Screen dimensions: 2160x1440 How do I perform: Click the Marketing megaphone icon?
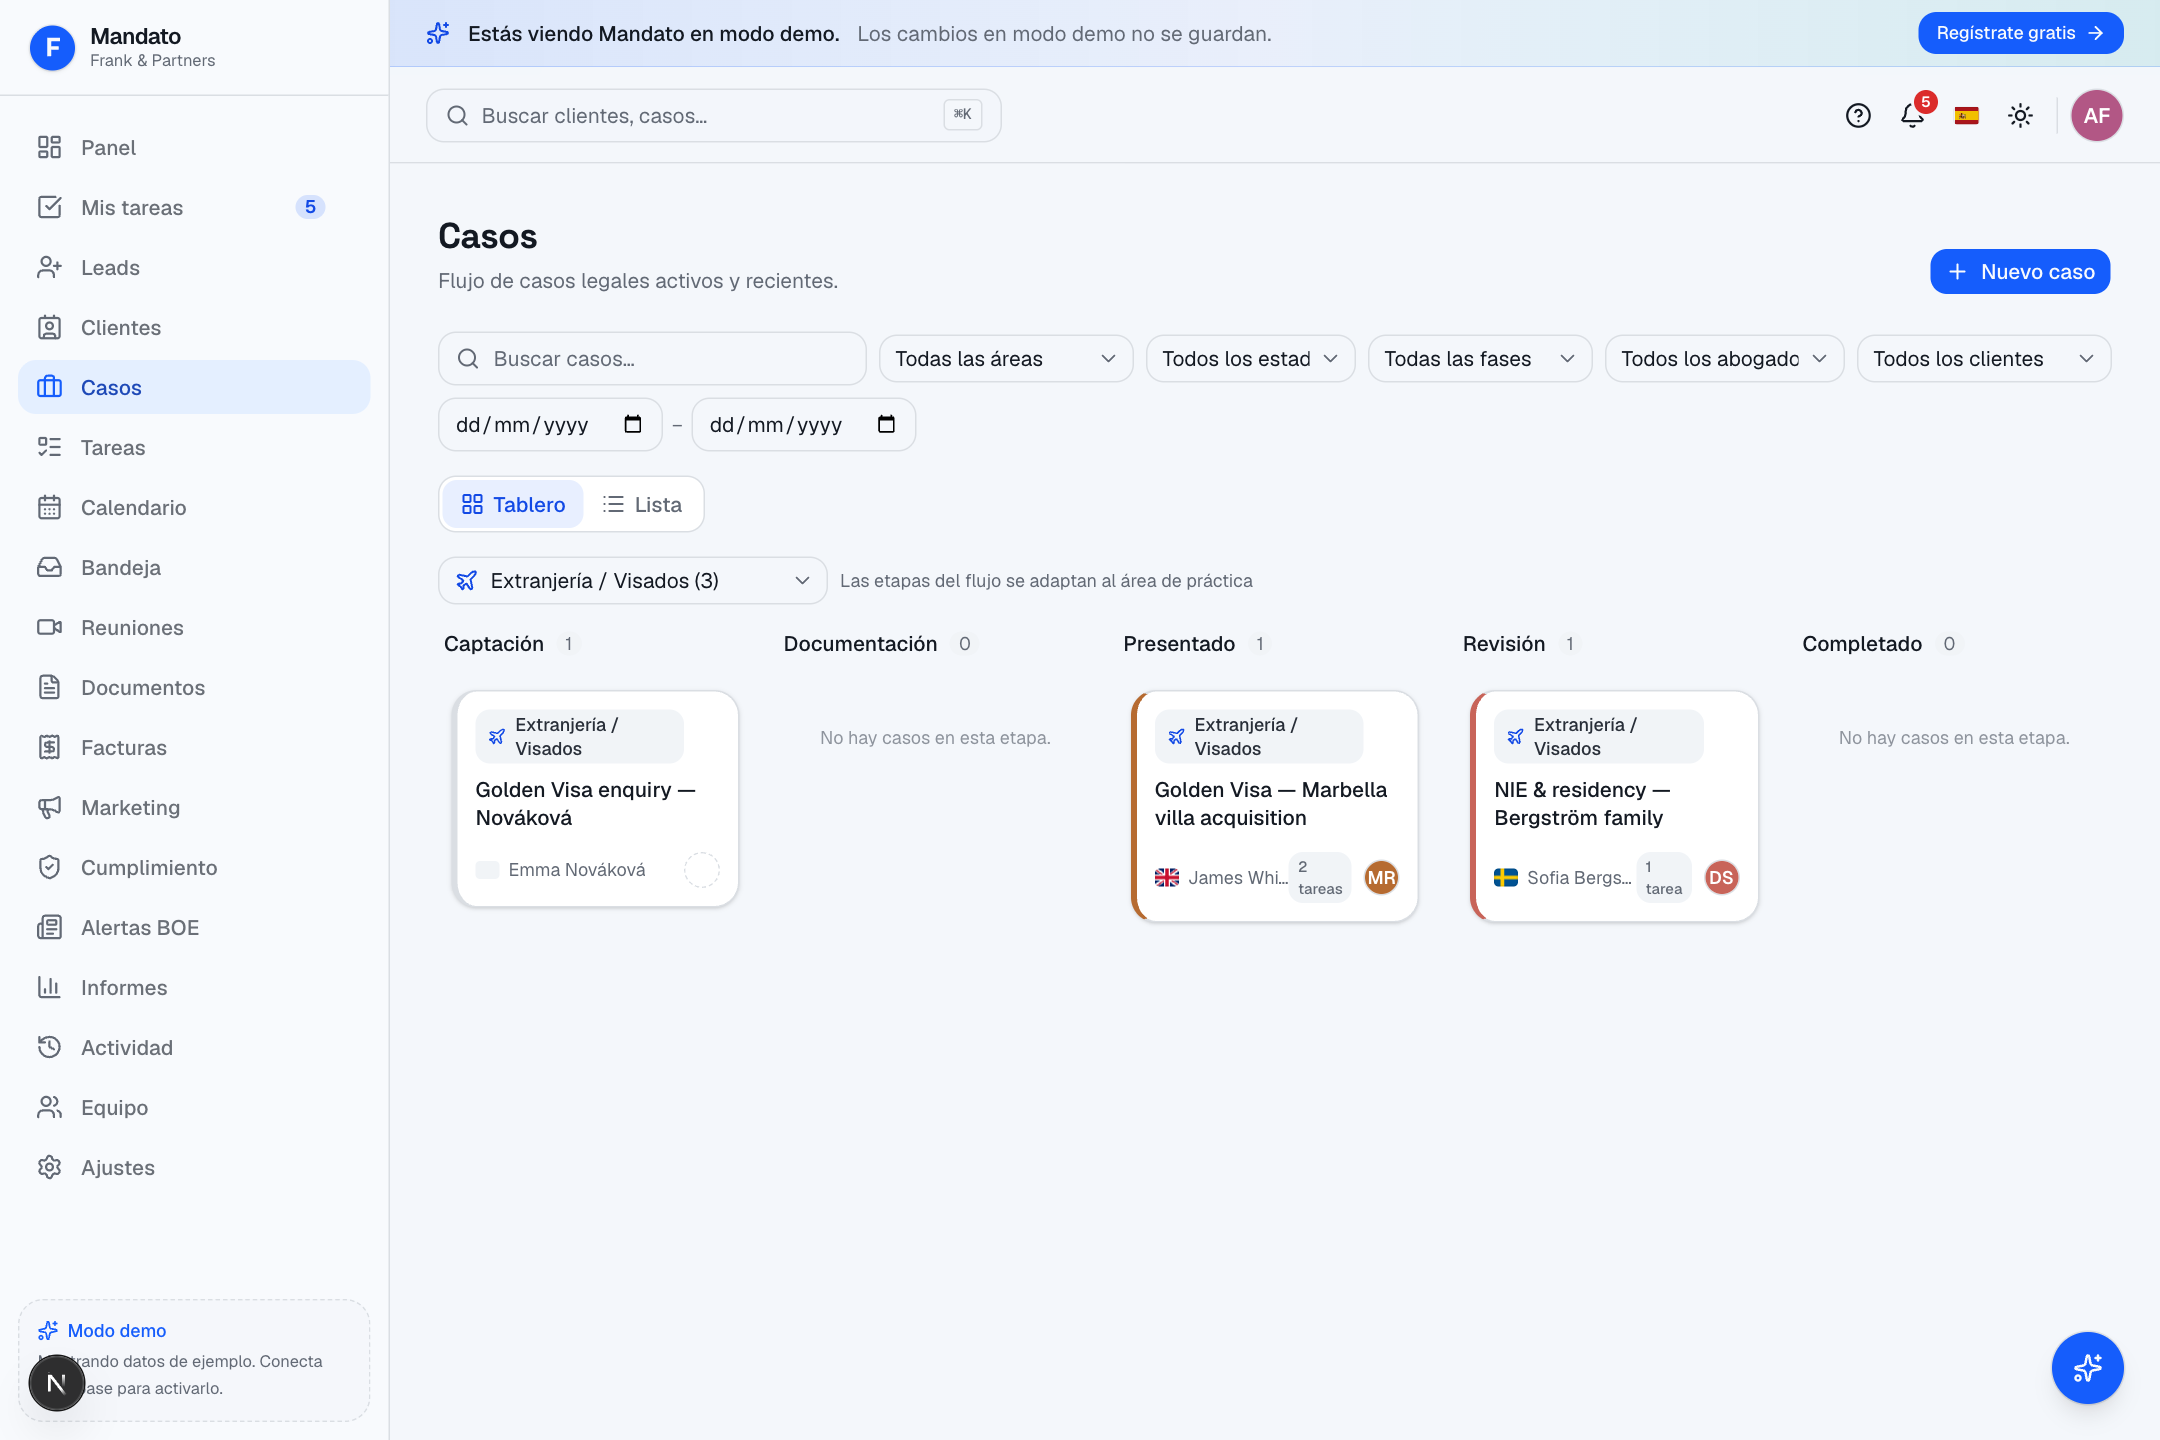[x=49, y=807]
